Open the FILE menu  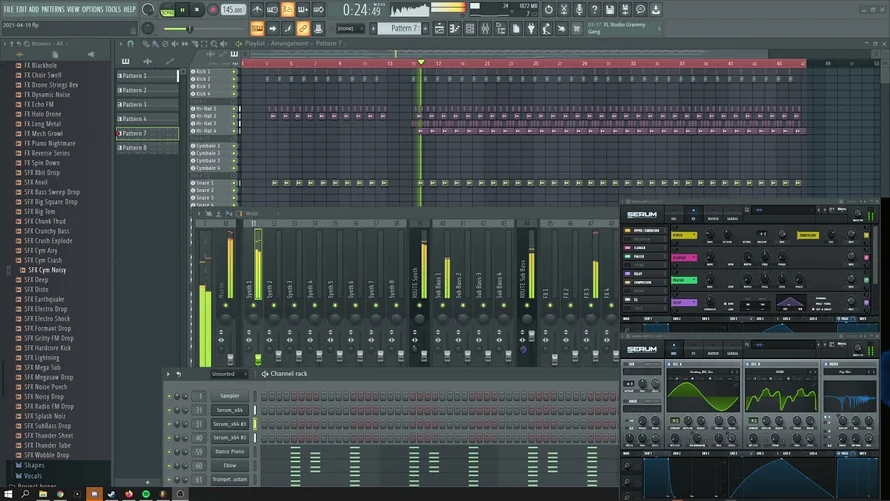(8, 9)
